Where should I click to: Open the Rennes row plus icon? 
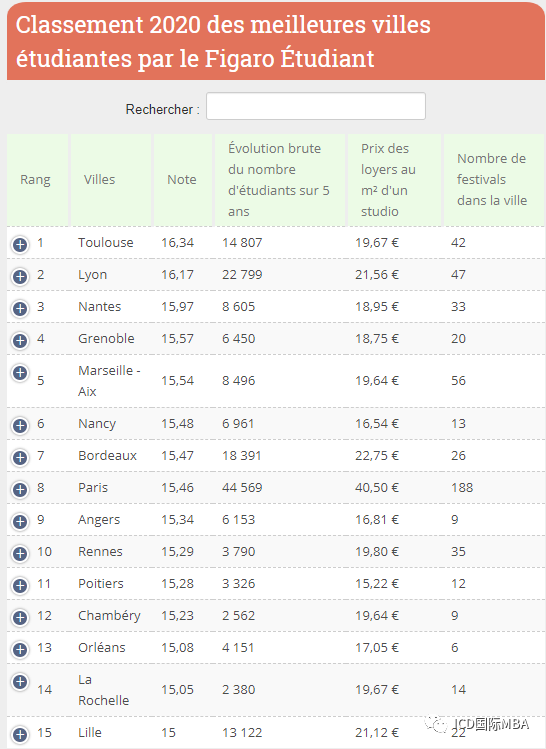click(x=20, y=554)
